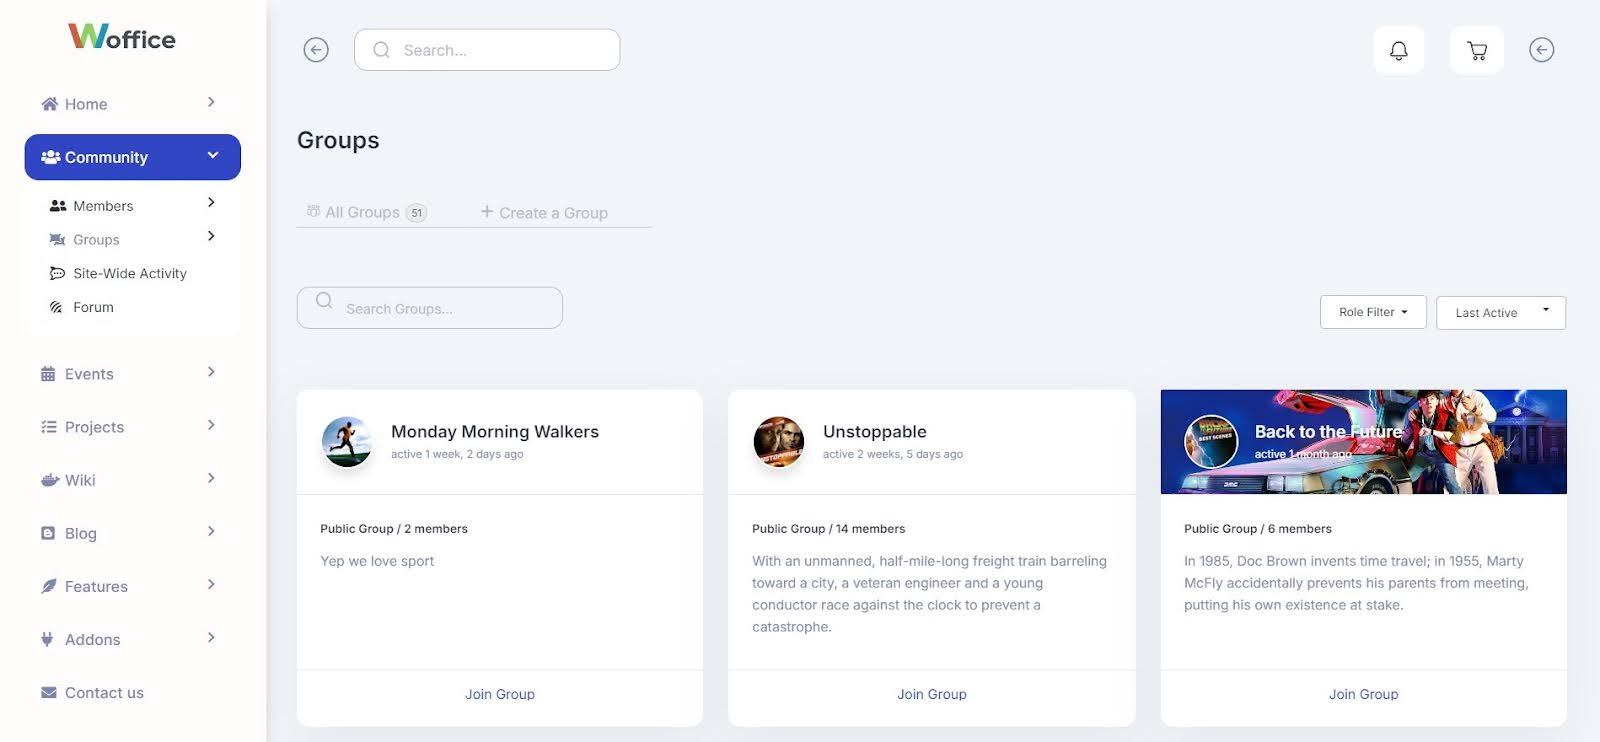The image size is (1600, 742).
Task: Open the shopping cart icon
Action: tap(1476, 50)
